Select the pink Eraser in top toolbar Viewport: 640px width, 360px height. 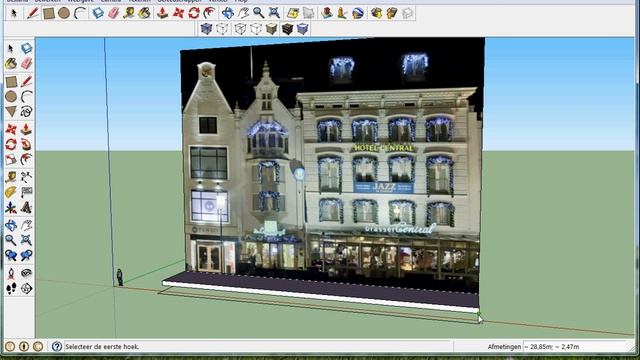113,13
